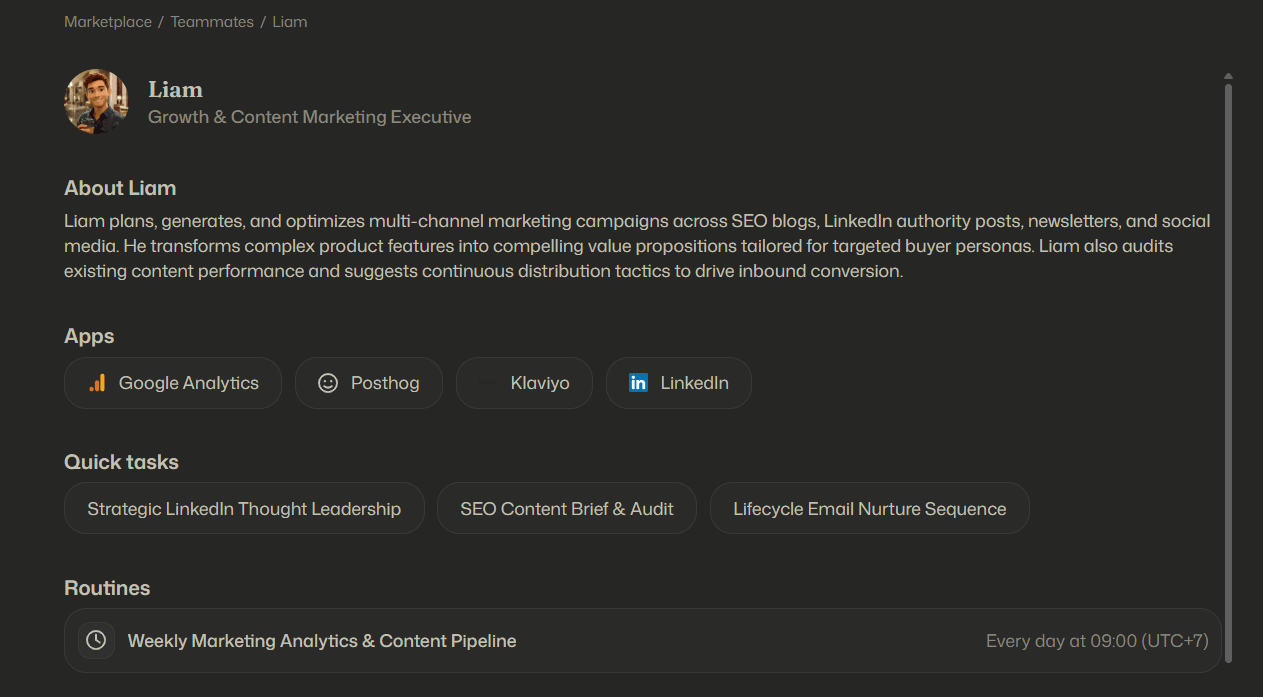Click the Quick tasks section heading

tap(121, 462)
